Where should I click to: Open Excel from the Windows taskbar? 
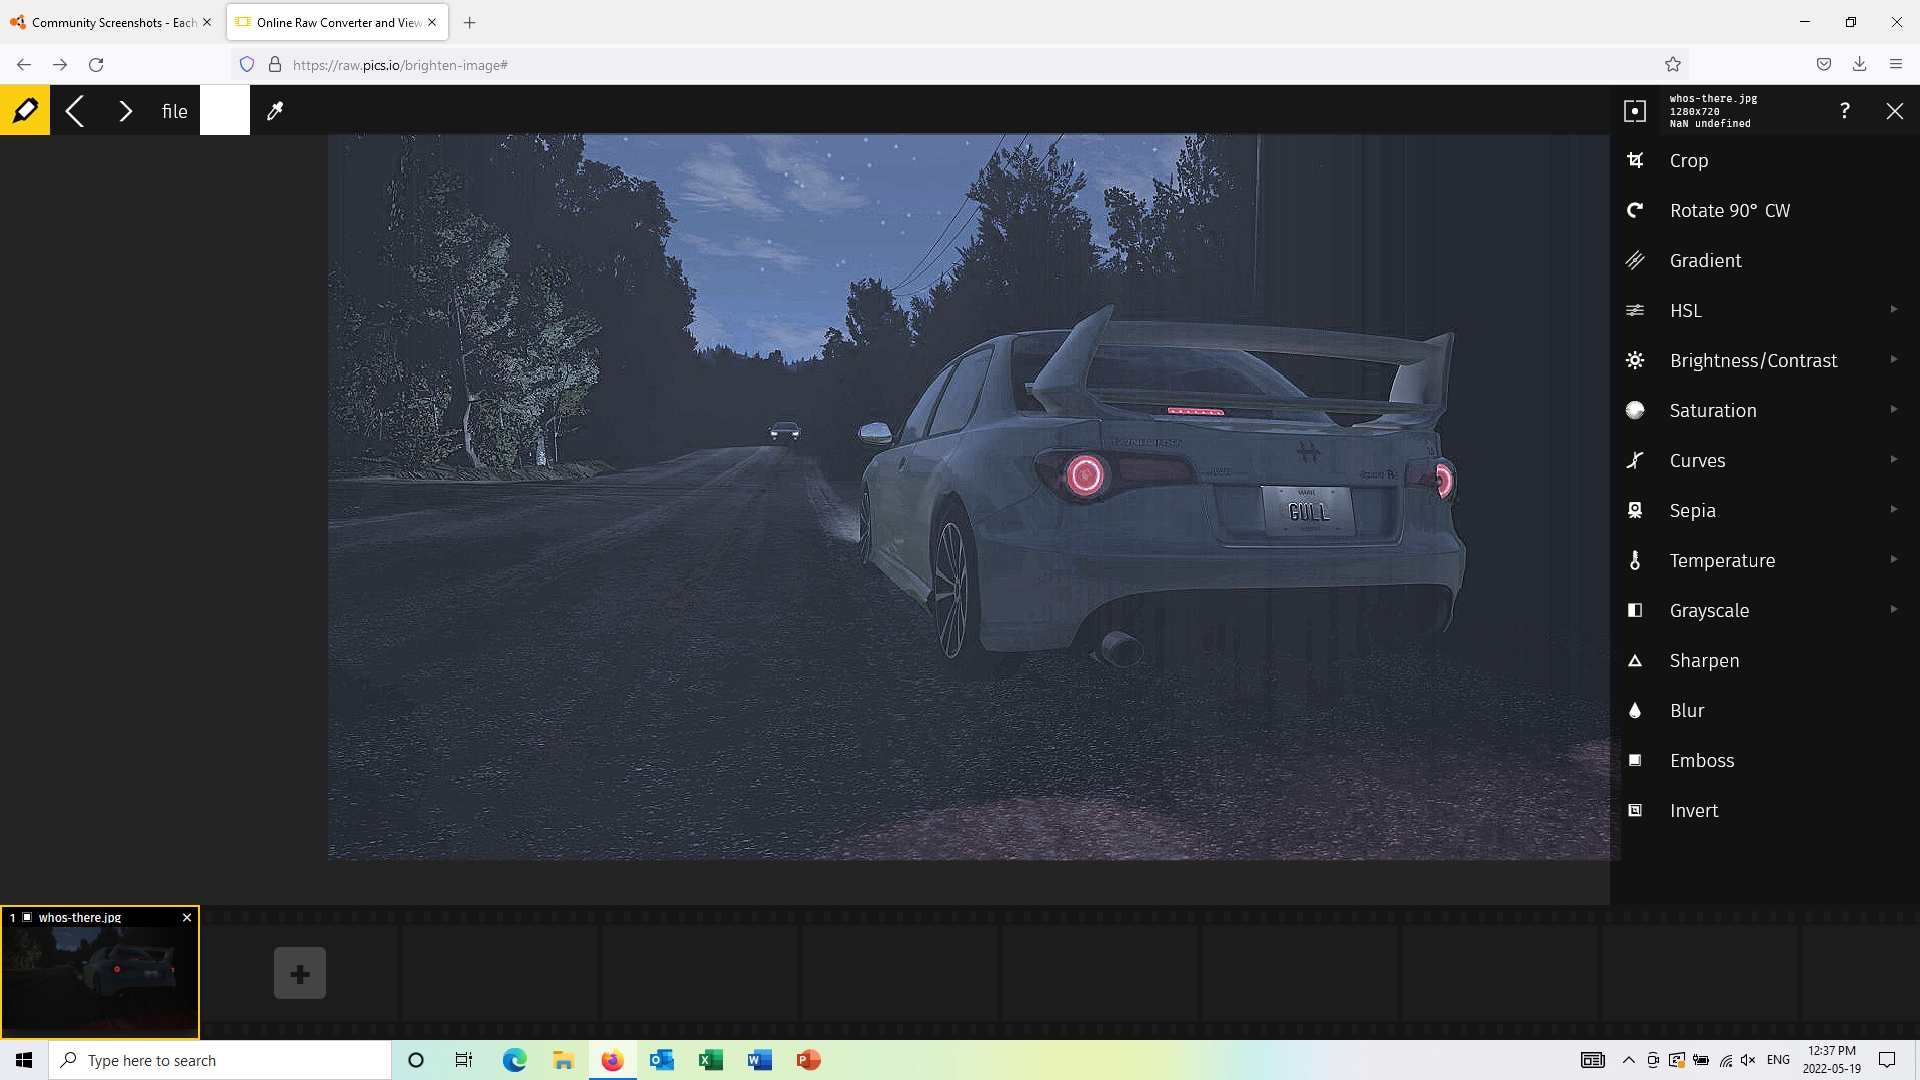point(711,1060)
